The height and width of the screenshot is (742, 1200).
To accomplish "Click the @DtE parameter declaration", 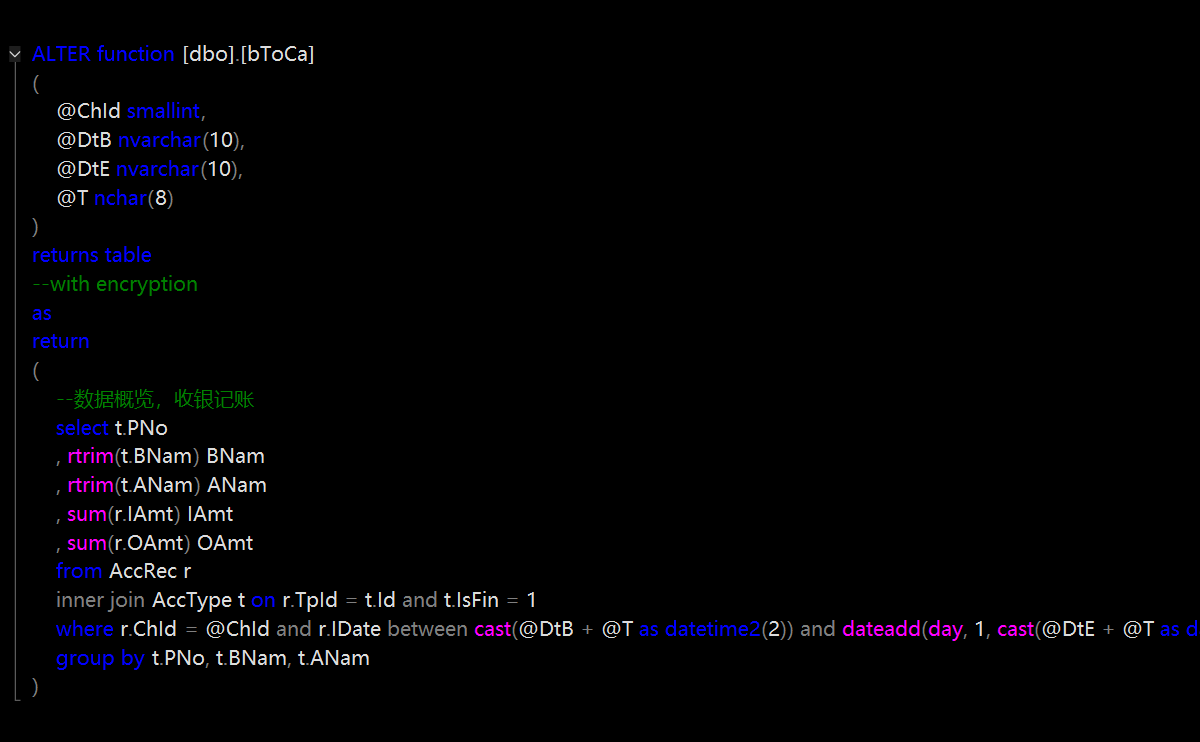I will 83,170.
